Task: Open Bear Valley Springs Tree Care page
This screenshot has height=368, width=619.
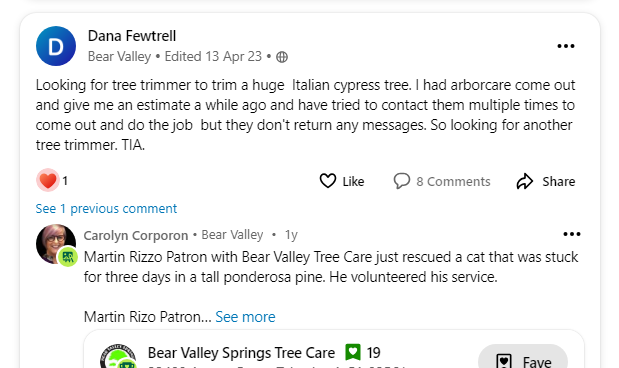Action: point(241,353)
